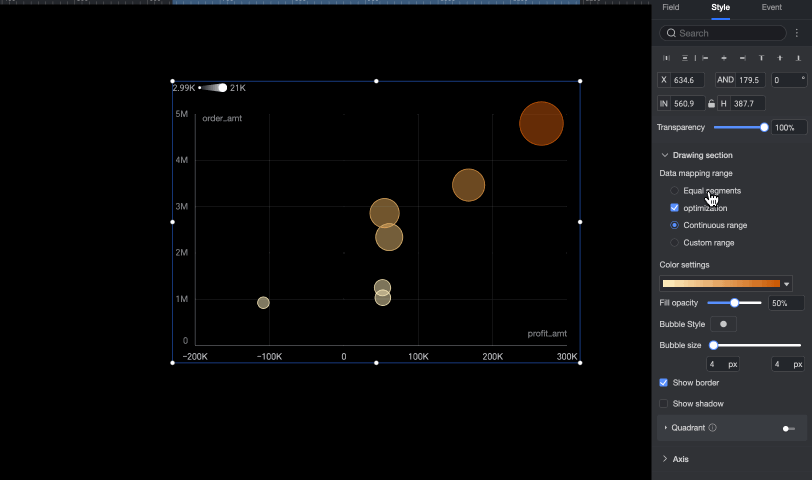Select the Equal segments radio option
The image size is (812, 480).
click(x=674, y=191)
